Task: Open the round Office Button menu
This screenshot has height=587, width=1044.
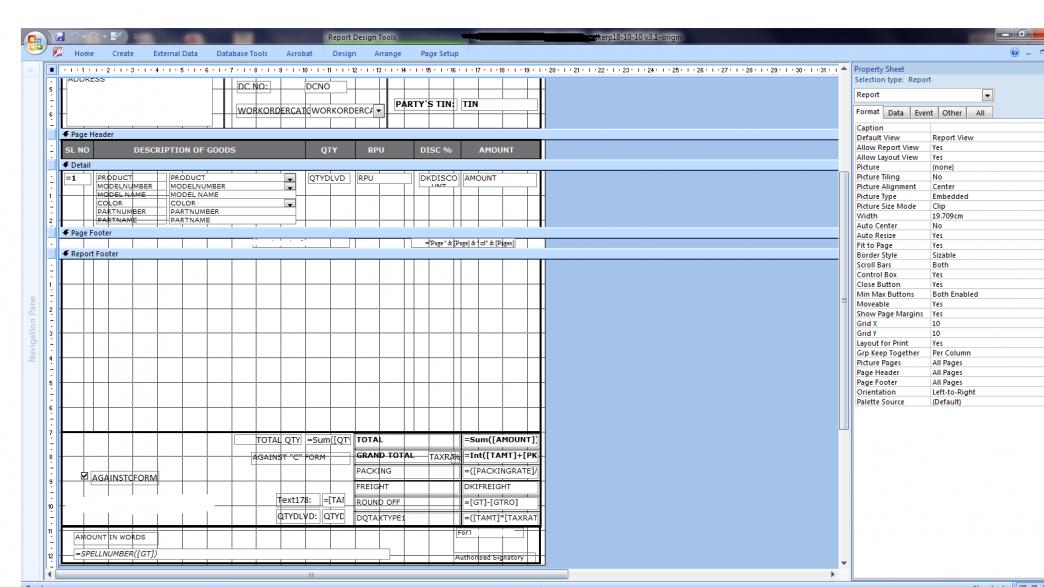Action: coord(35,43)
